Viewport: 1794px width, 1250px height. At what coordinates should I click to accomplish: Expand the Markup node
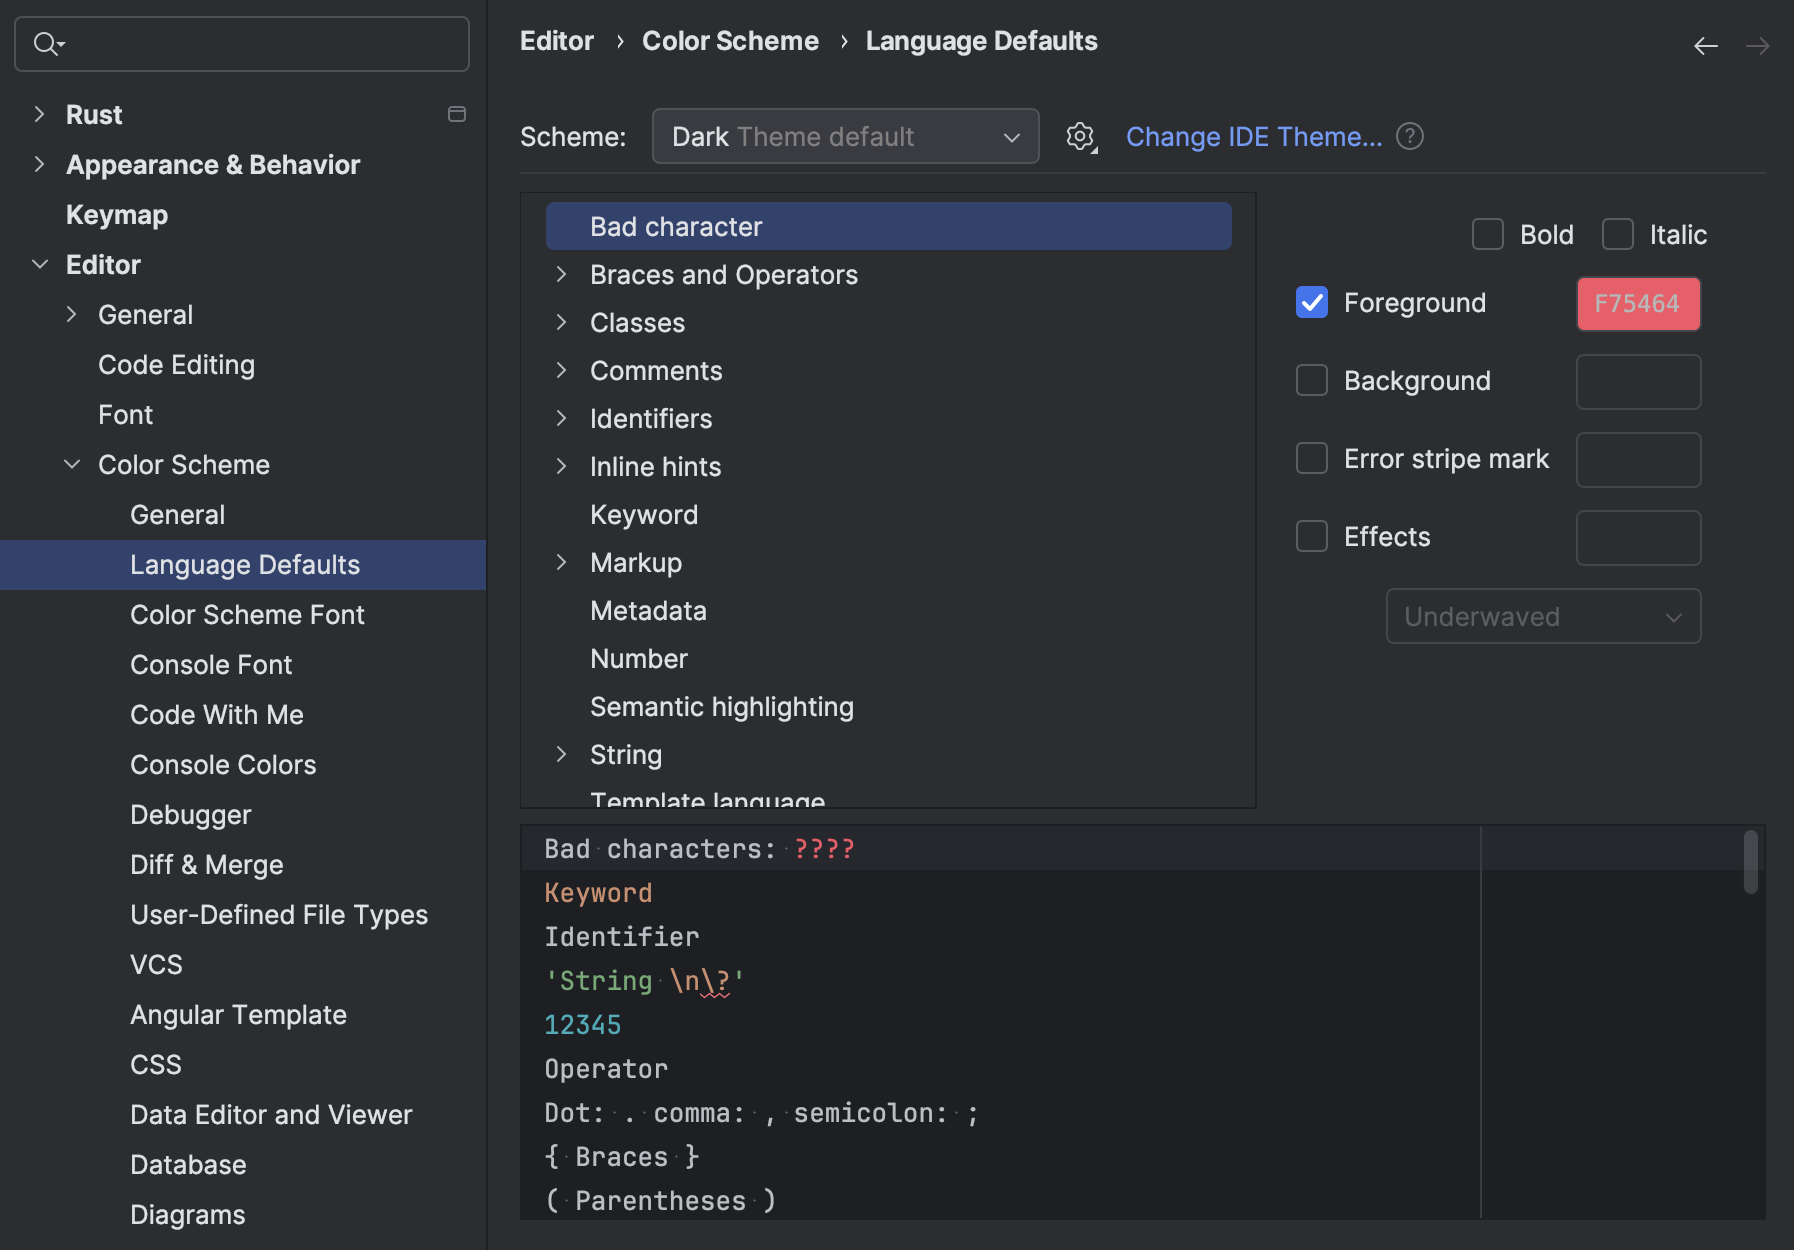coord(561,563)
